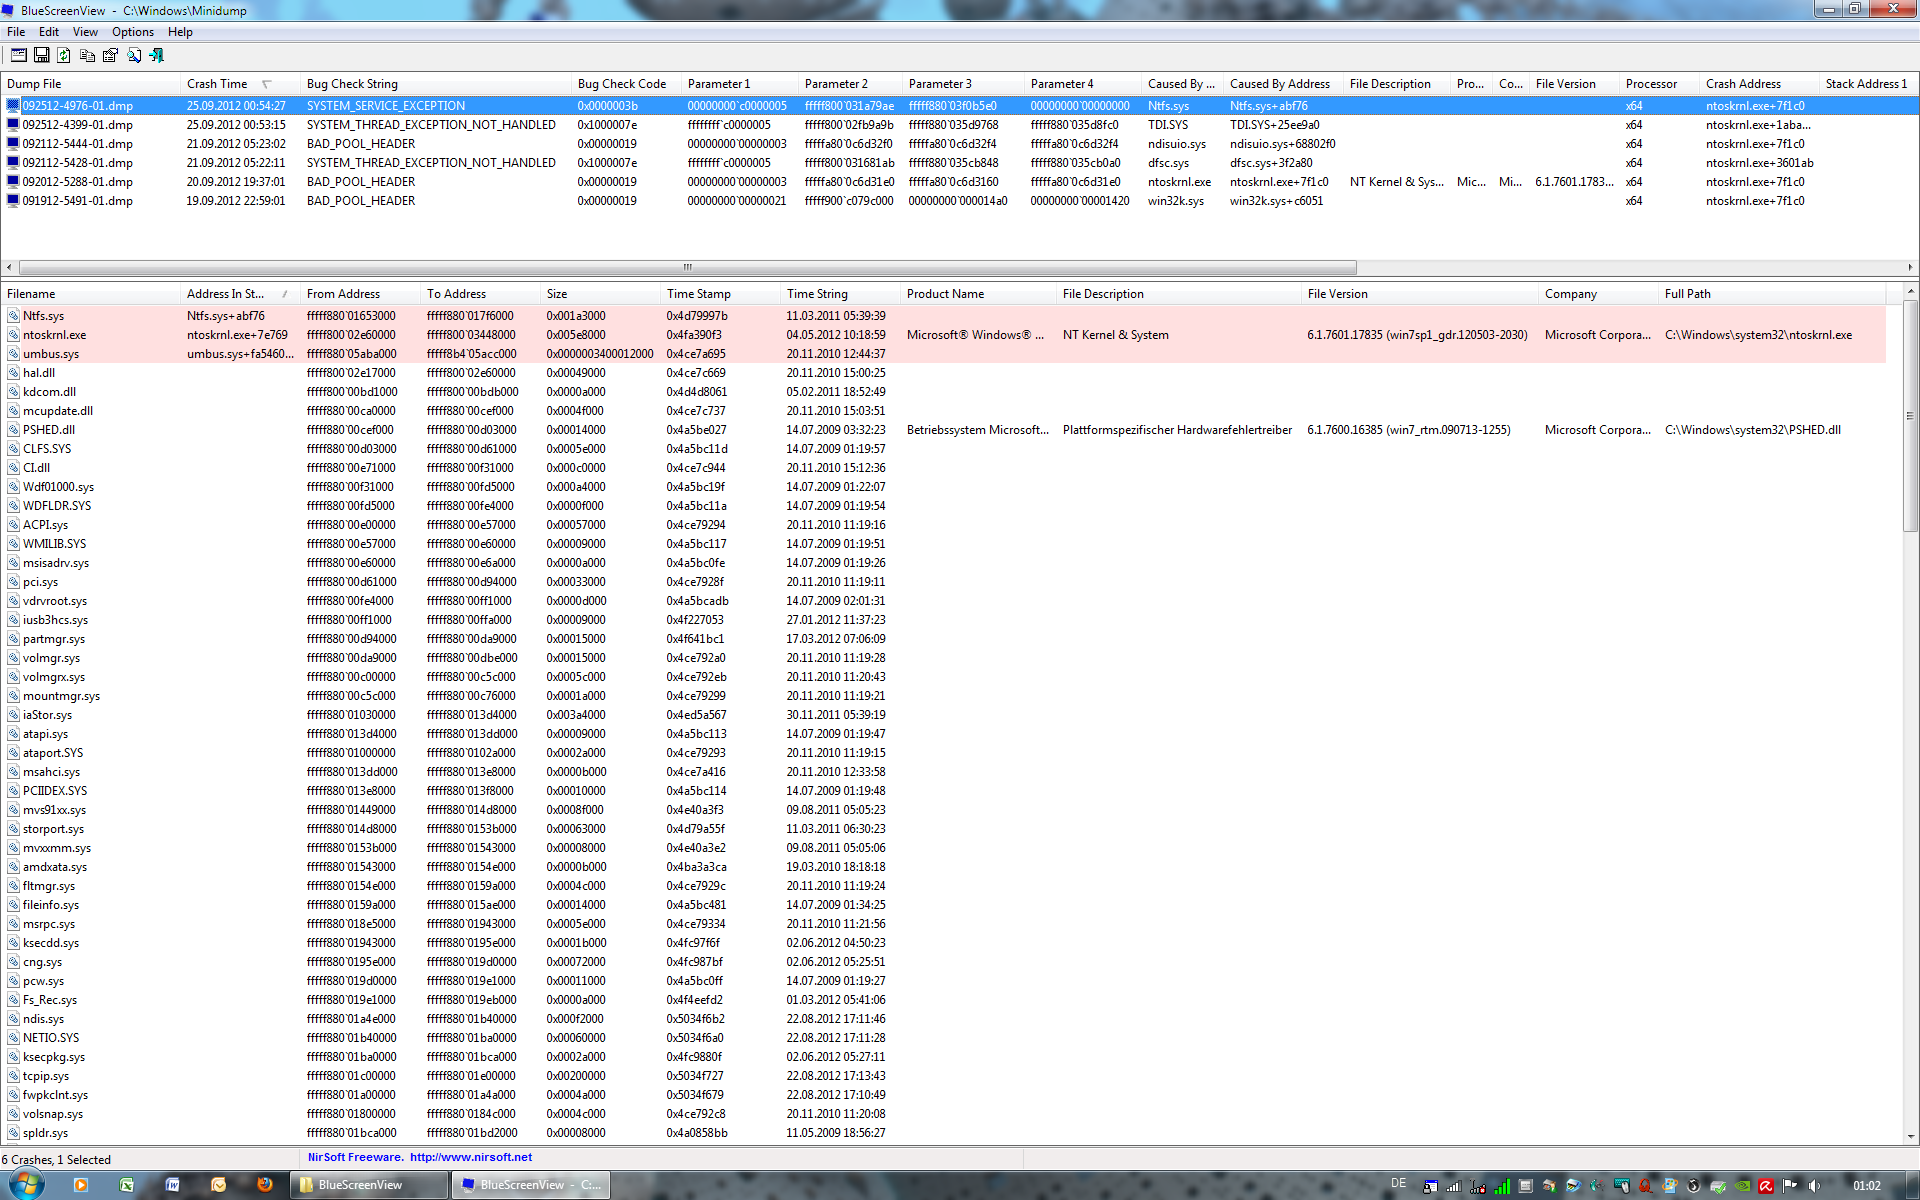Click the Refresh toolbar icon
Image resolution: width=1920 pixels, height=1200 pixels.
(x=64, y=55)
